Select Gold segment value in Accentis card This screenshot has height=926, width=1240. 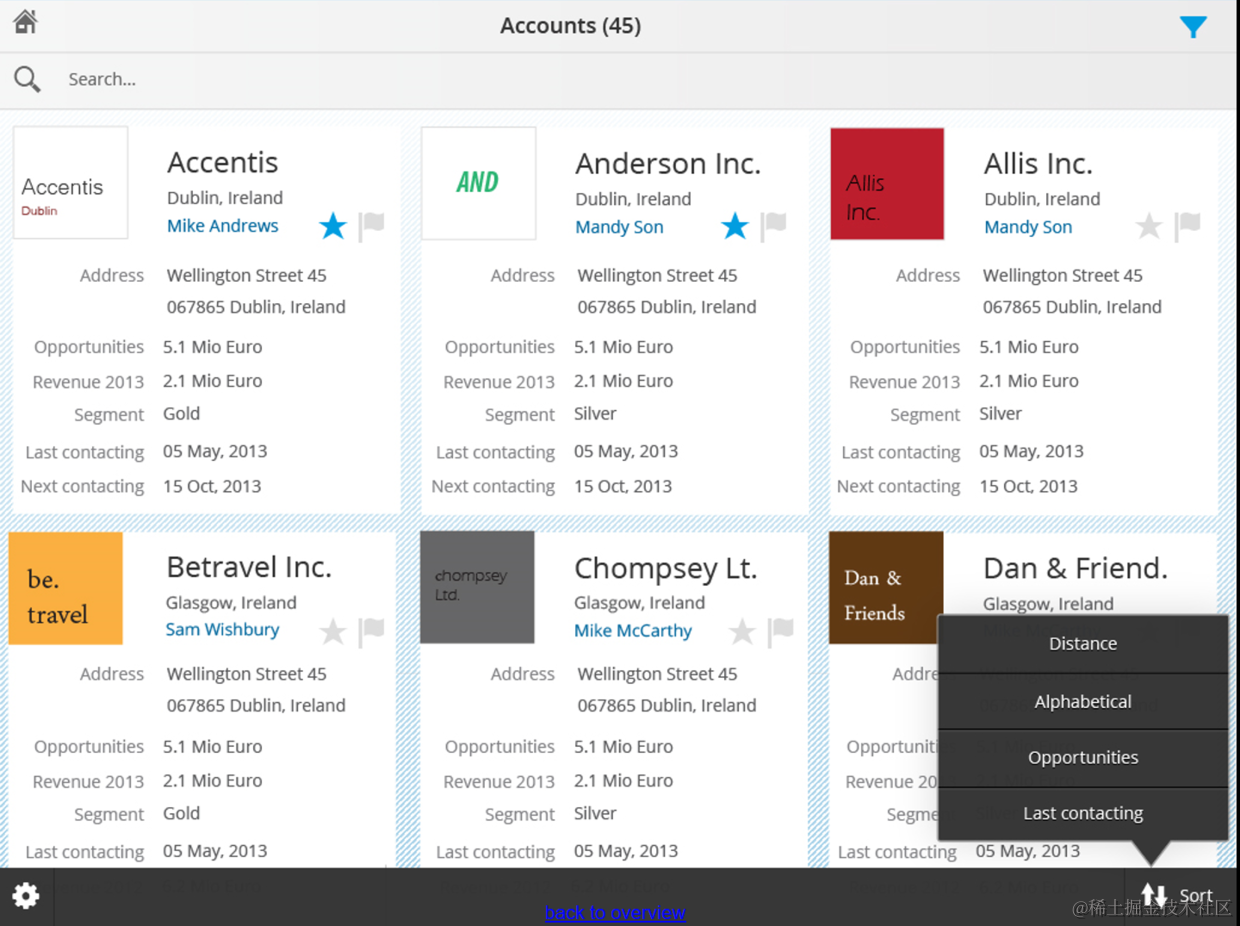(181, 413)
